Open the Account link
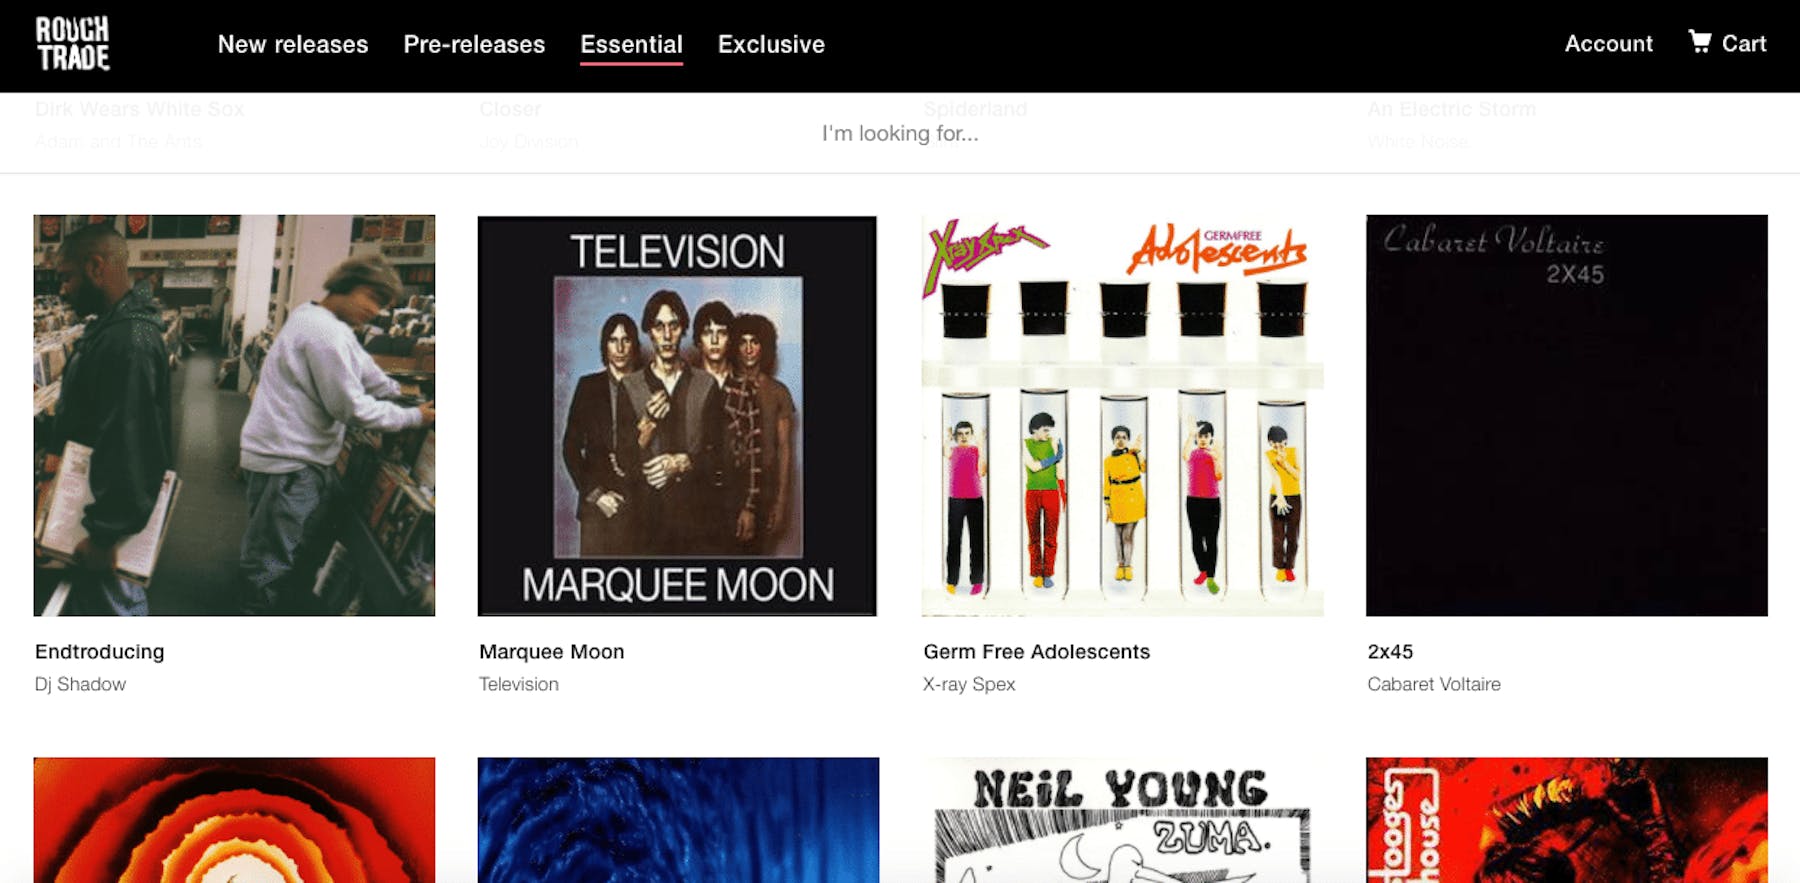The width and height of the screenshot is (1800, 883). (x=1608, y=43)
